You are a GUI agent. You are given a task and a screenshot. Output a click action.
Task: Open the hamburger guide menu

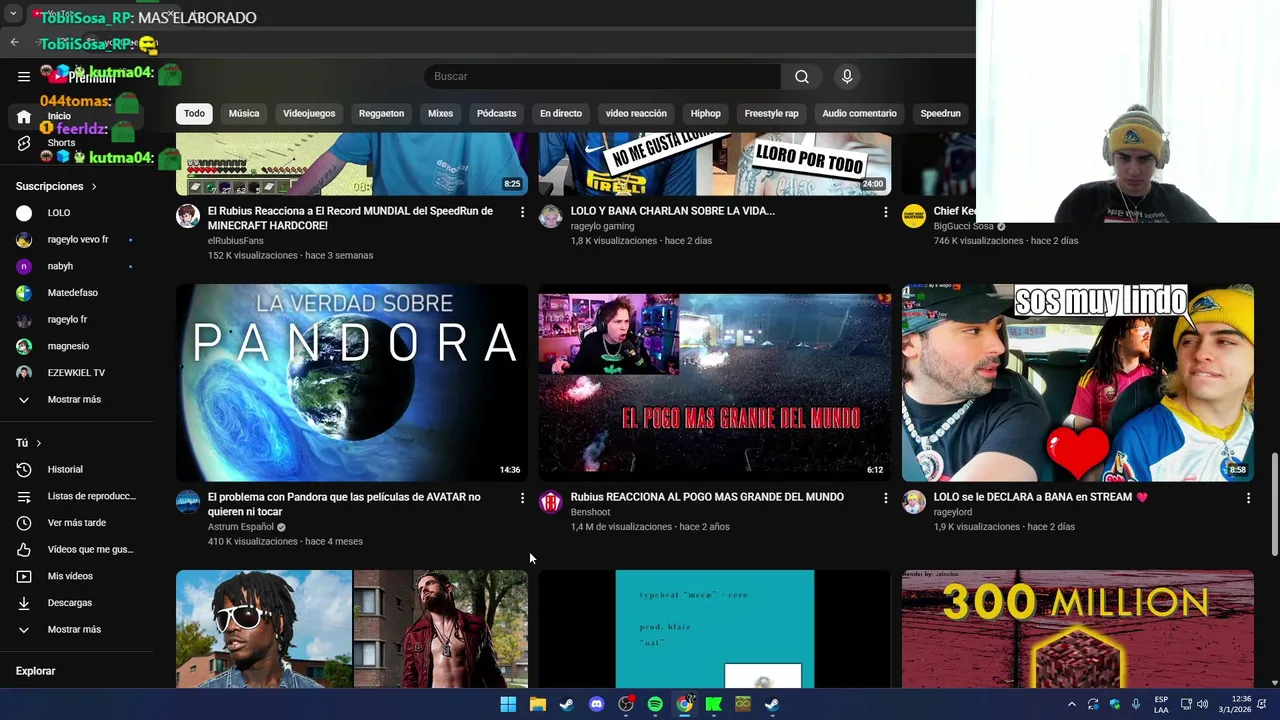click(x=24, y=76)
